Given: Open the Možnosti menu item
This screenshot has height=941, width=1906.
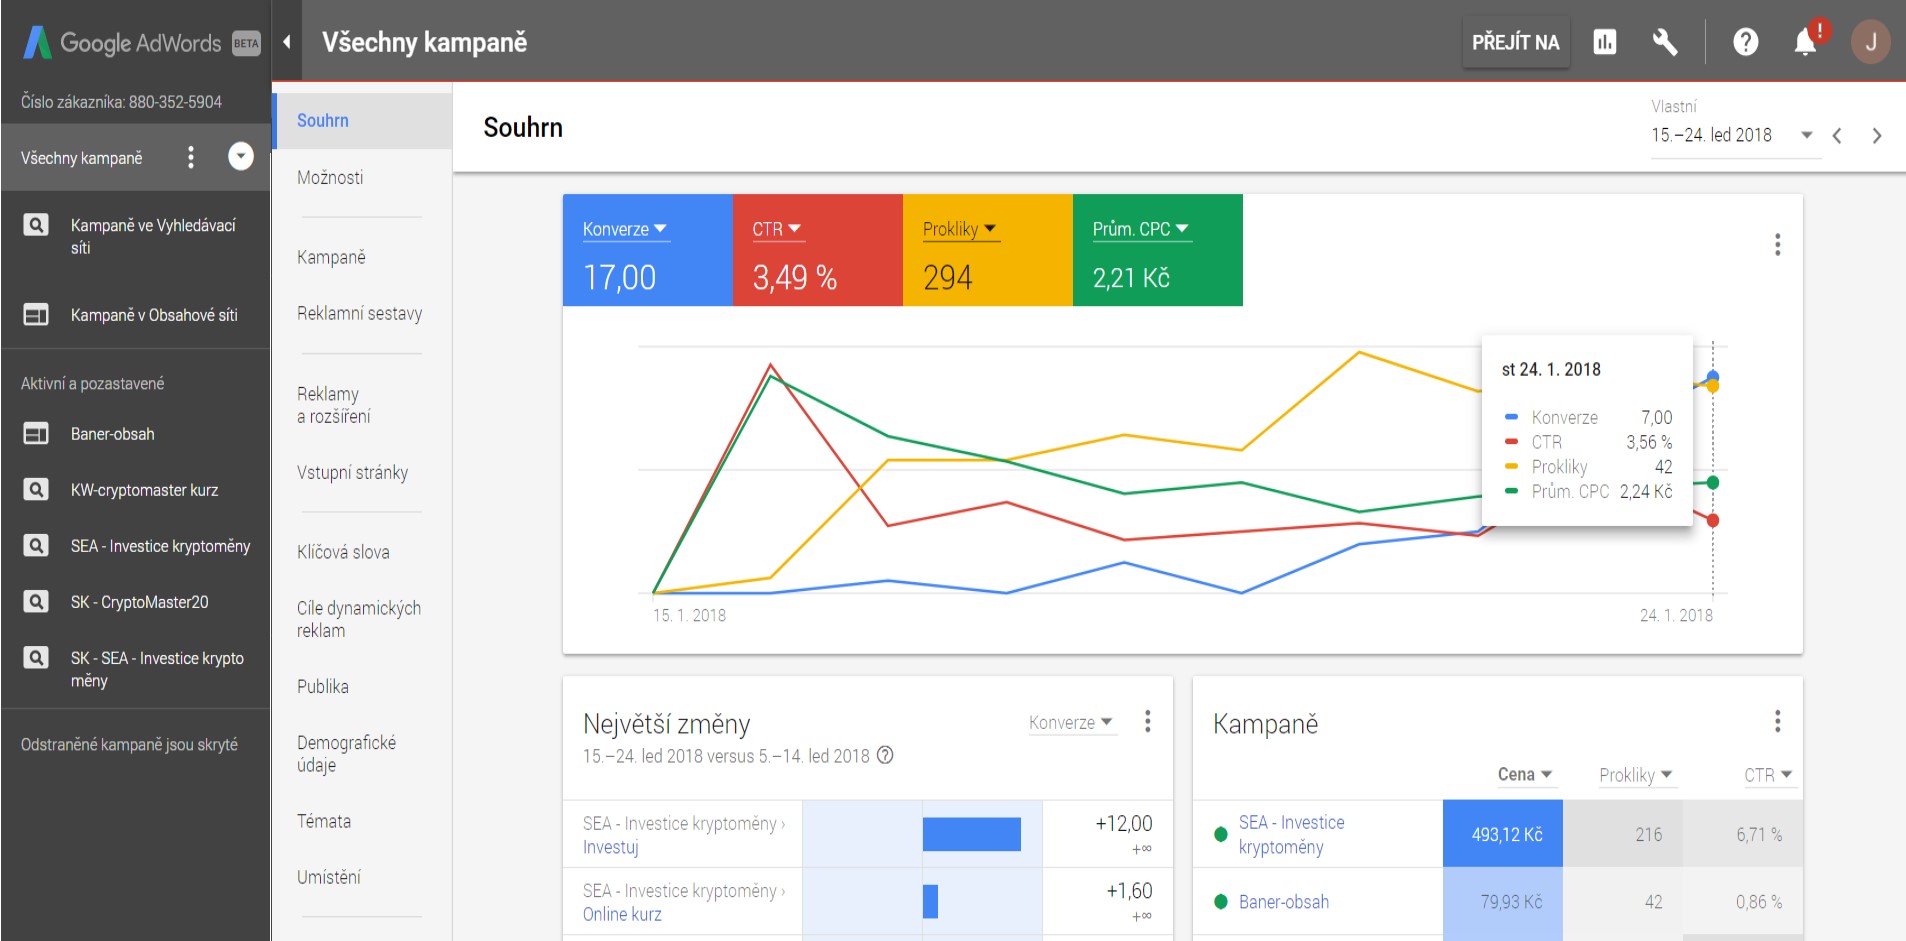Looking at the screenshot, I should [x=330, y=178].
